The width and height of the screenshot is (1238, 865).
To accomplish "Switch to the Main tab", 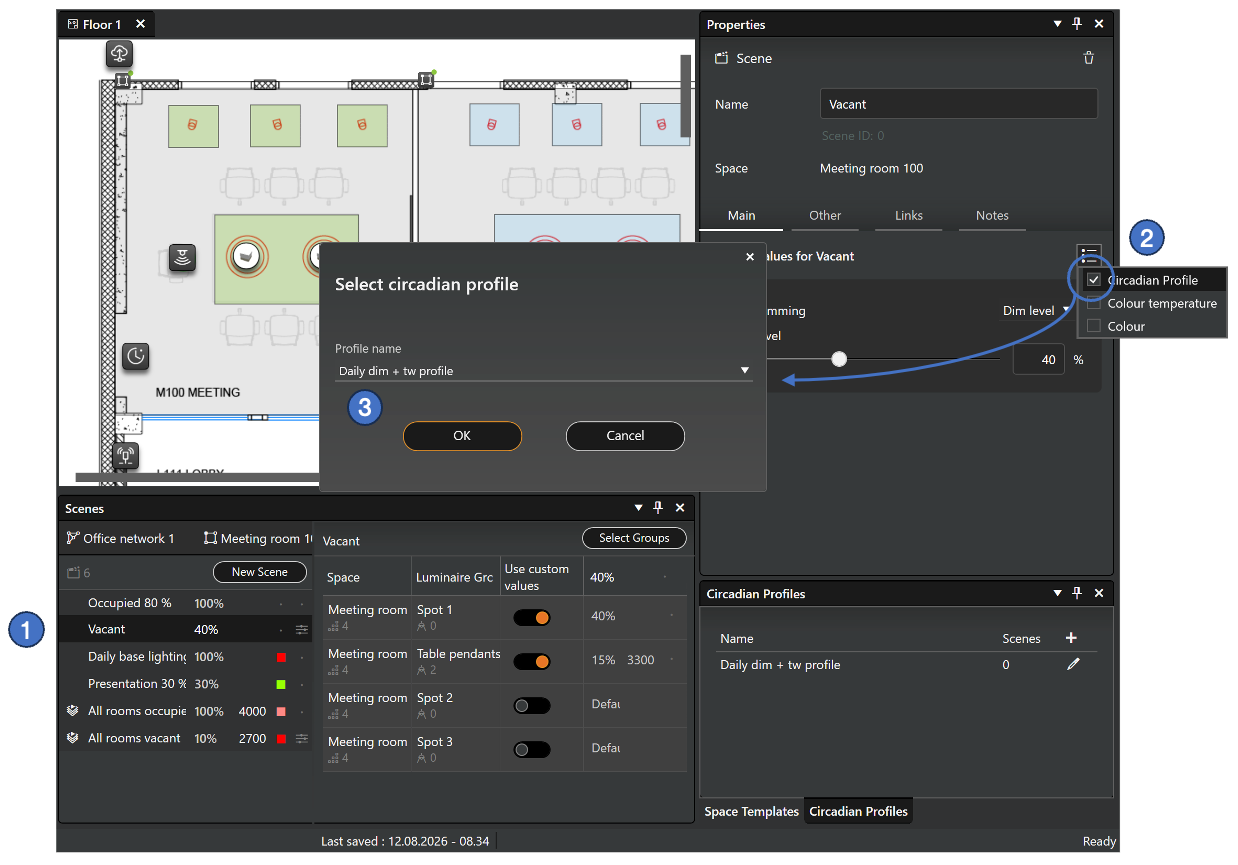I will [x=741, y=215].
